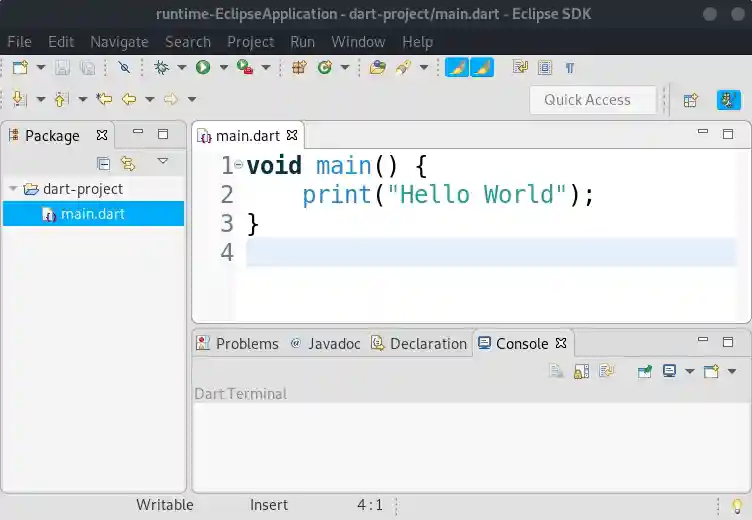Switch to the Javadoc tab
This screenshot has height=520, width=752.
point(326,343)
